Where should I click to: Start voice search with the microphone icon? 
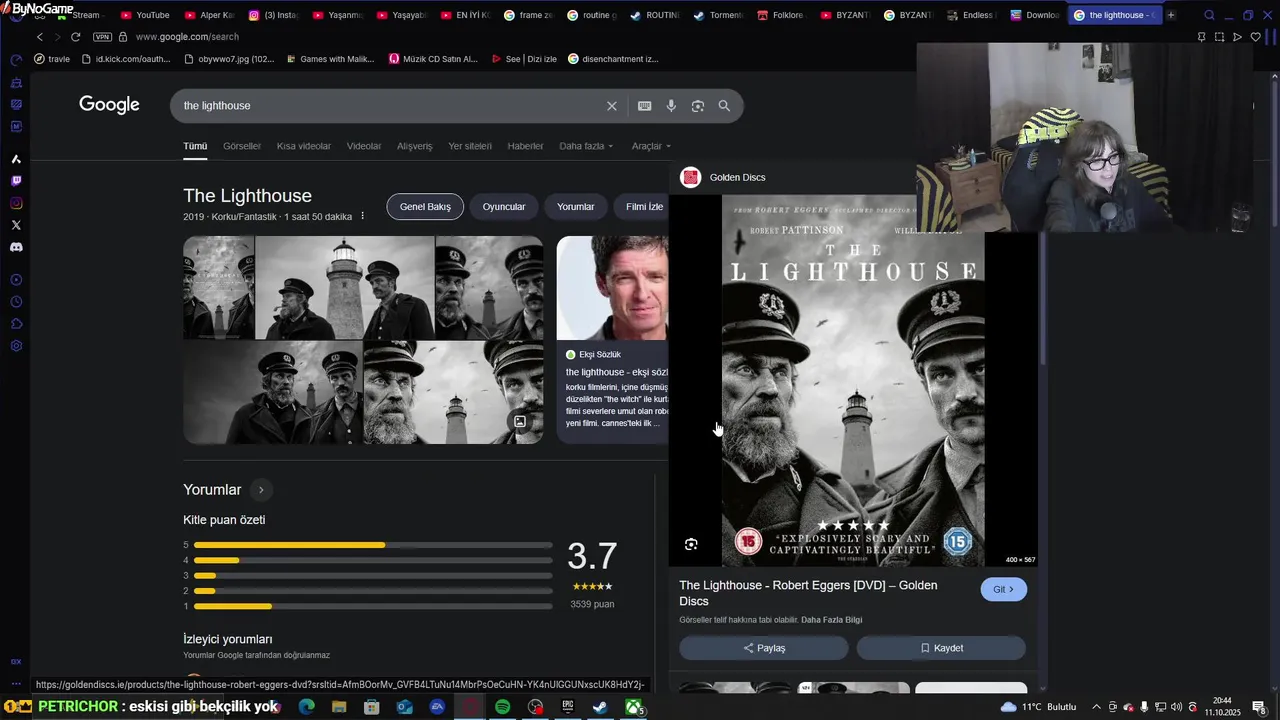point(671,106)
